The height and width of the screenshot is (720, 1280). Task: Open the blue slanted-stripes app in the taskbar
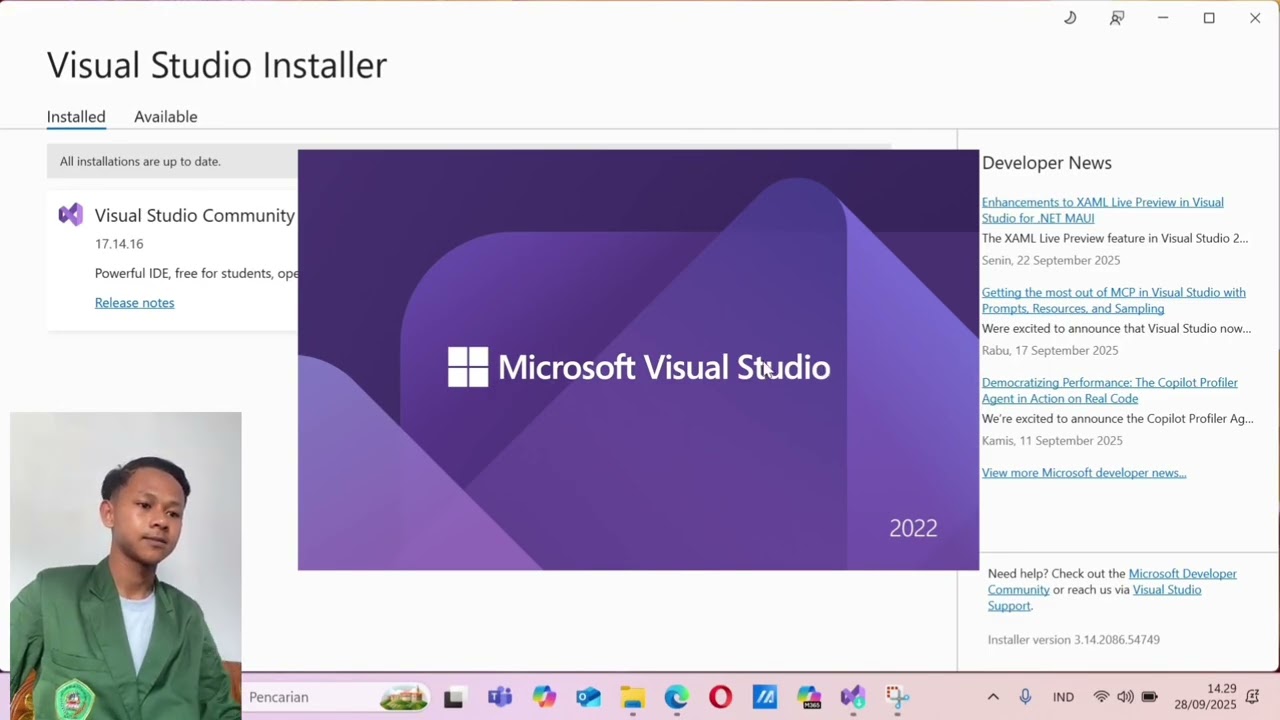tap(765, 697)
